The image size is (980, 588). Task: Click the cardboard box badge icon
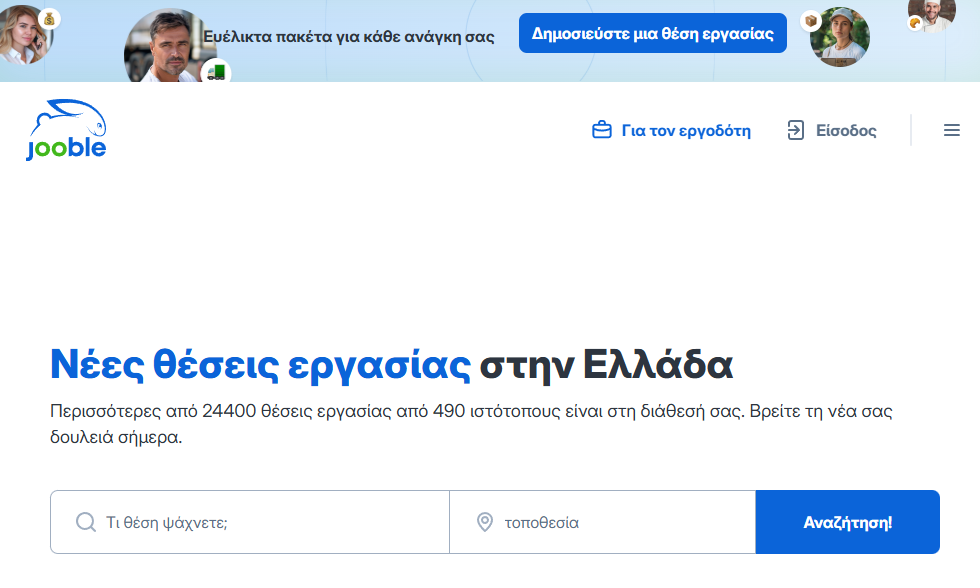[811, 21]
